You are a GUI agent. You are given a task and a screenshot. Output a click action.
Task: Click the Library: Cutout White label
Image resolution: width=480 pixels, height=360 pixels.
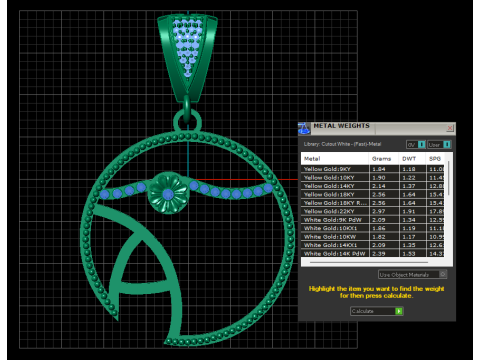click(x=342, y=144)
